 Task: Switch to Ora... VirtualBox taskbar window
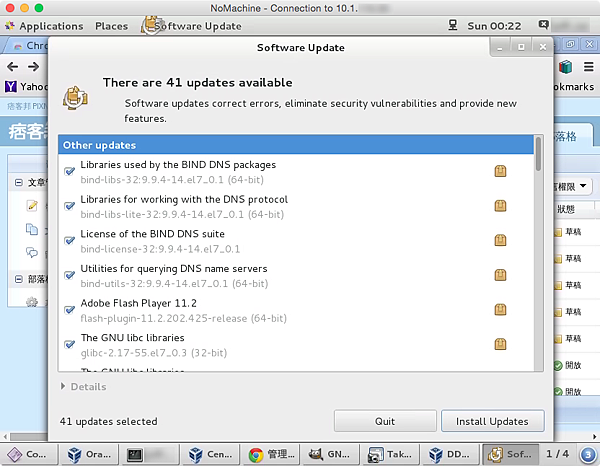(x=90, y=455)
